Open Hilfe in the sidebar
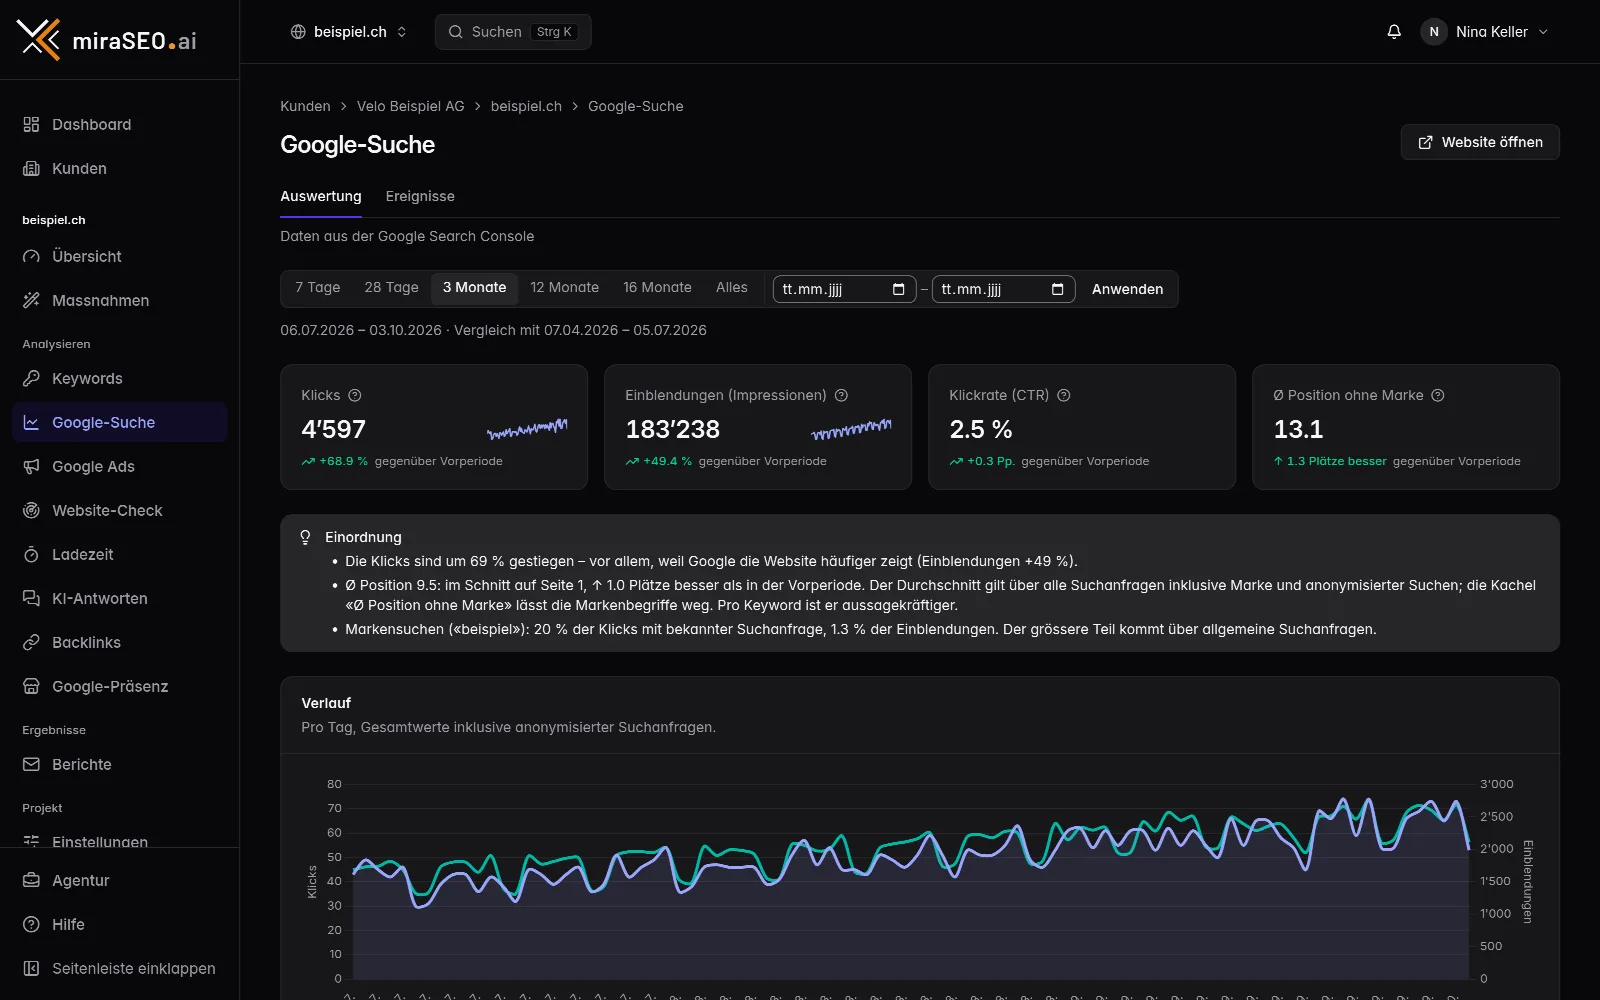 pyautogui.click(x=120, y=924)
